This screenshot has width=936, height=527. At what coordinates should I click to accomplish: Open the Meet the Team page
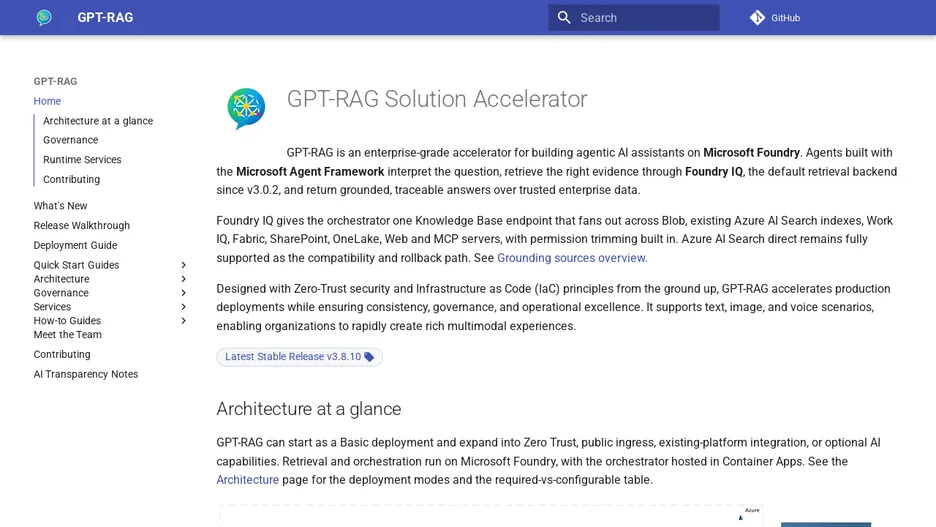pos(67,335)
